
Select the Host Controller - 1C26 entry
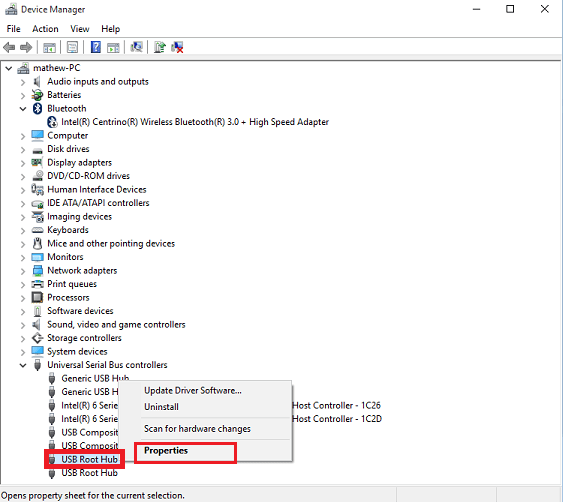(x=336, y=405)
